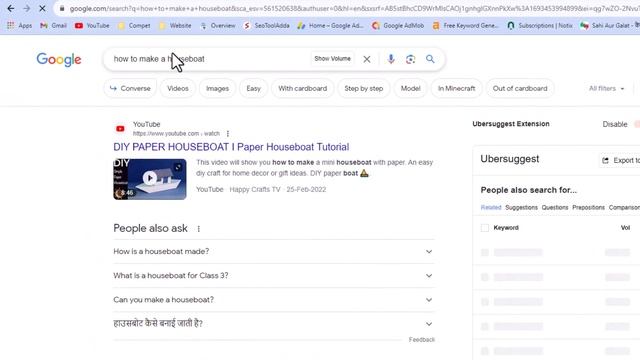Toggle the Ubersuggest Extension Disable switch
The height and width of the screenshot is (360, 640).
click(637, 124)
